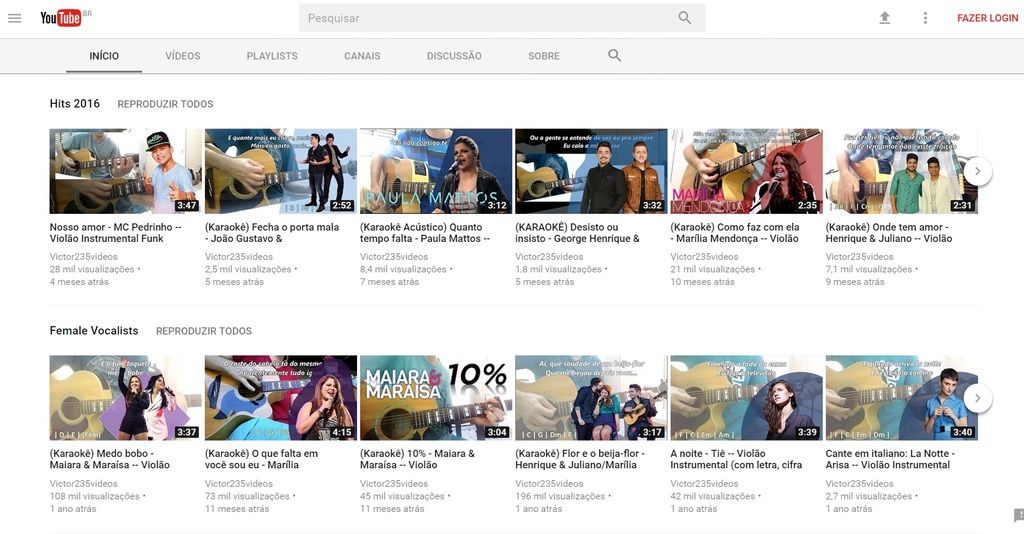
Task: Expand Female Vocalists row with next arrow
Action: point(977,398)
